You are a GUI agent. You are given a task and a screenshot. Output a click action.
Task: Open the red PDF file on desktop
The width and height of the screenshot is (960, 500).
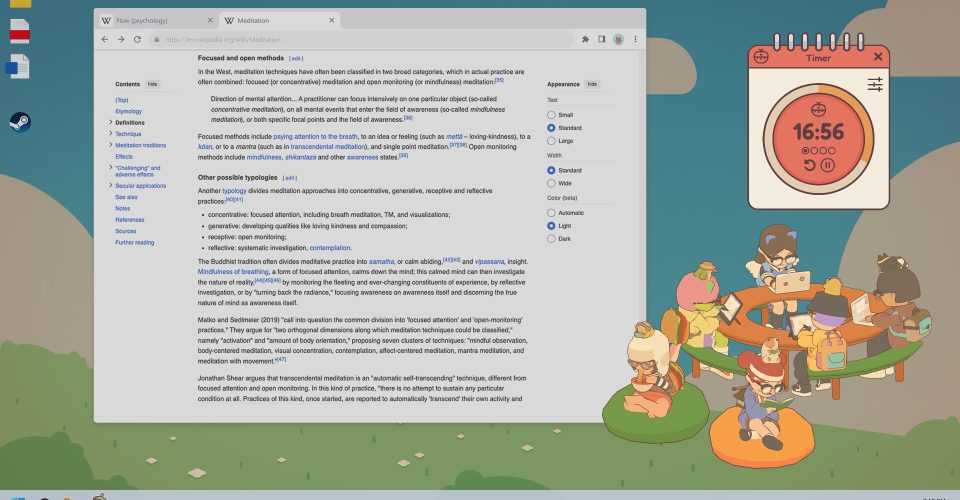point(20,31)
